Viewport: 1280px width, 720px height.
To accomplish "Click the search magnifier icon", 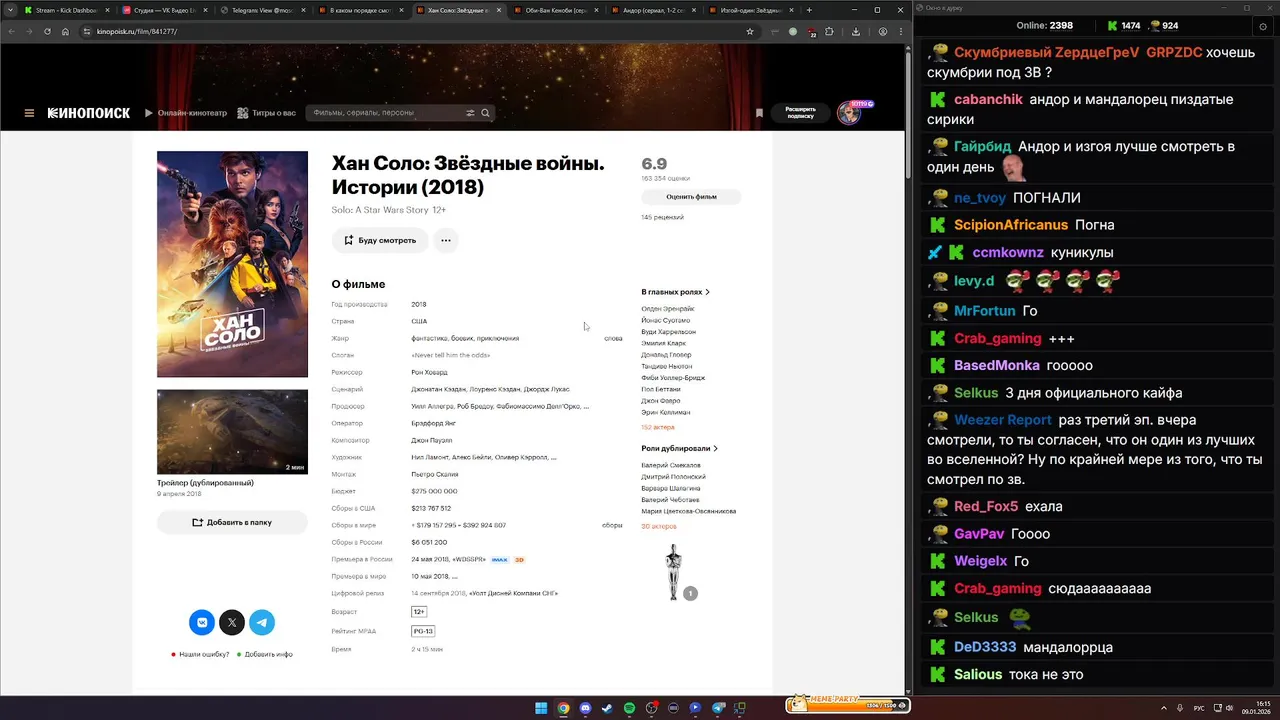I will (x=487, y=113).
